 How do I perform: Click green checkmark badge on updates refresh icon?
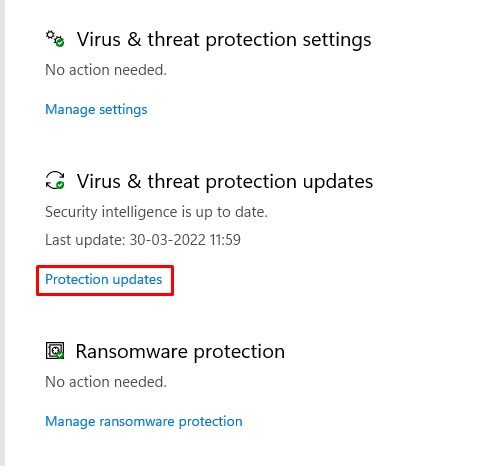coord(60,185)
